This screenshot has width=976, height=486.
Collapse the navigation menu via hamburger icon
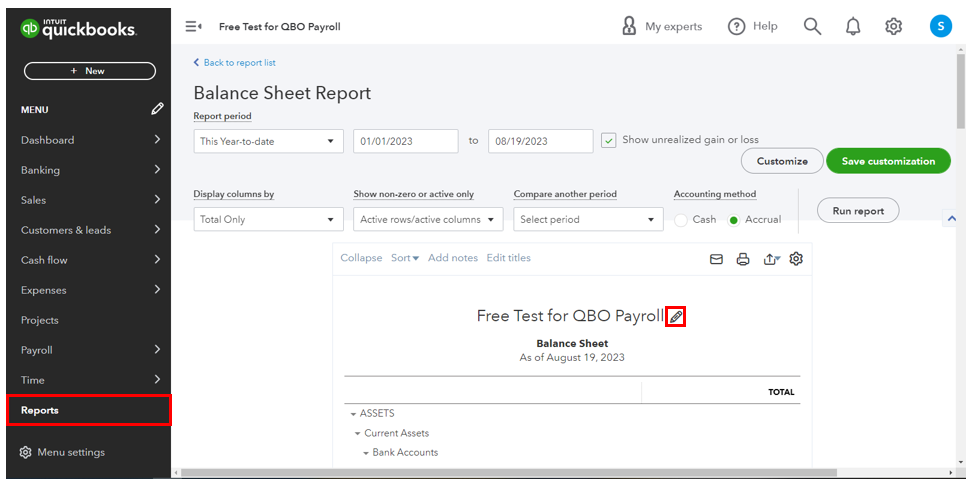(x=193, y=27)
